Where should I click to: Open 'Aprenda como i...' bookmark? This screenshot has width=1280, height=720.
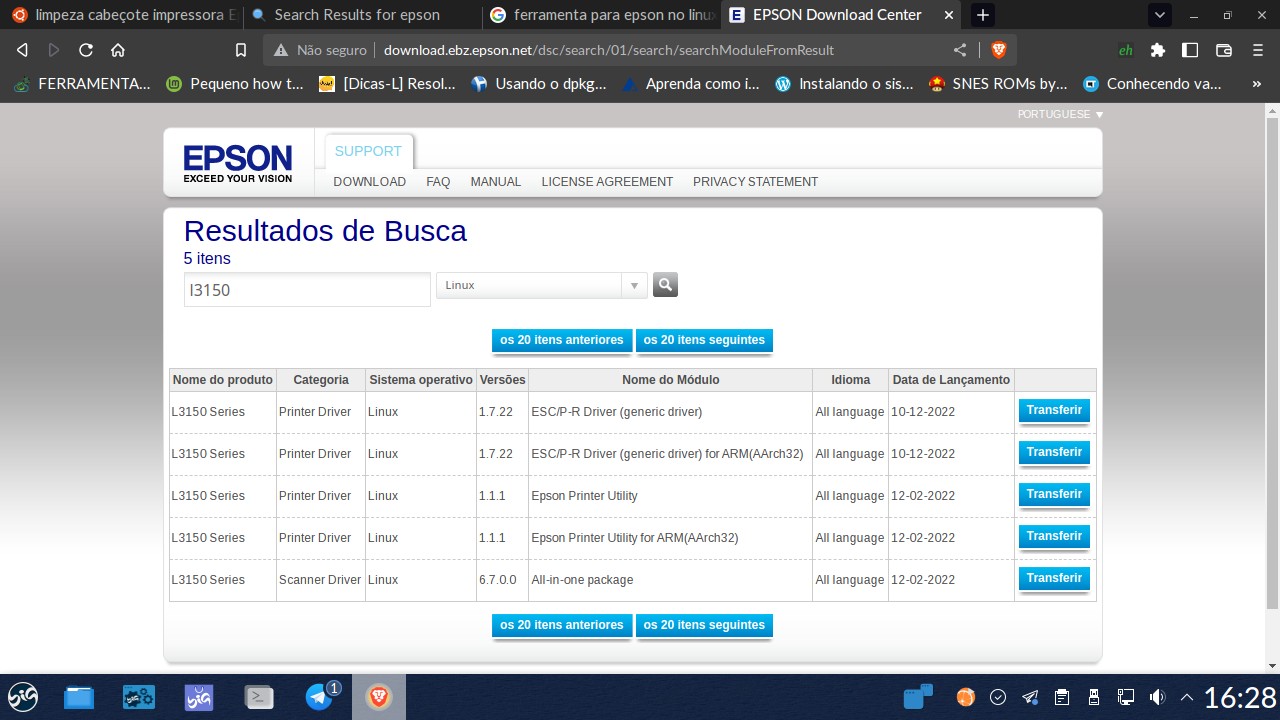[691, 84]
